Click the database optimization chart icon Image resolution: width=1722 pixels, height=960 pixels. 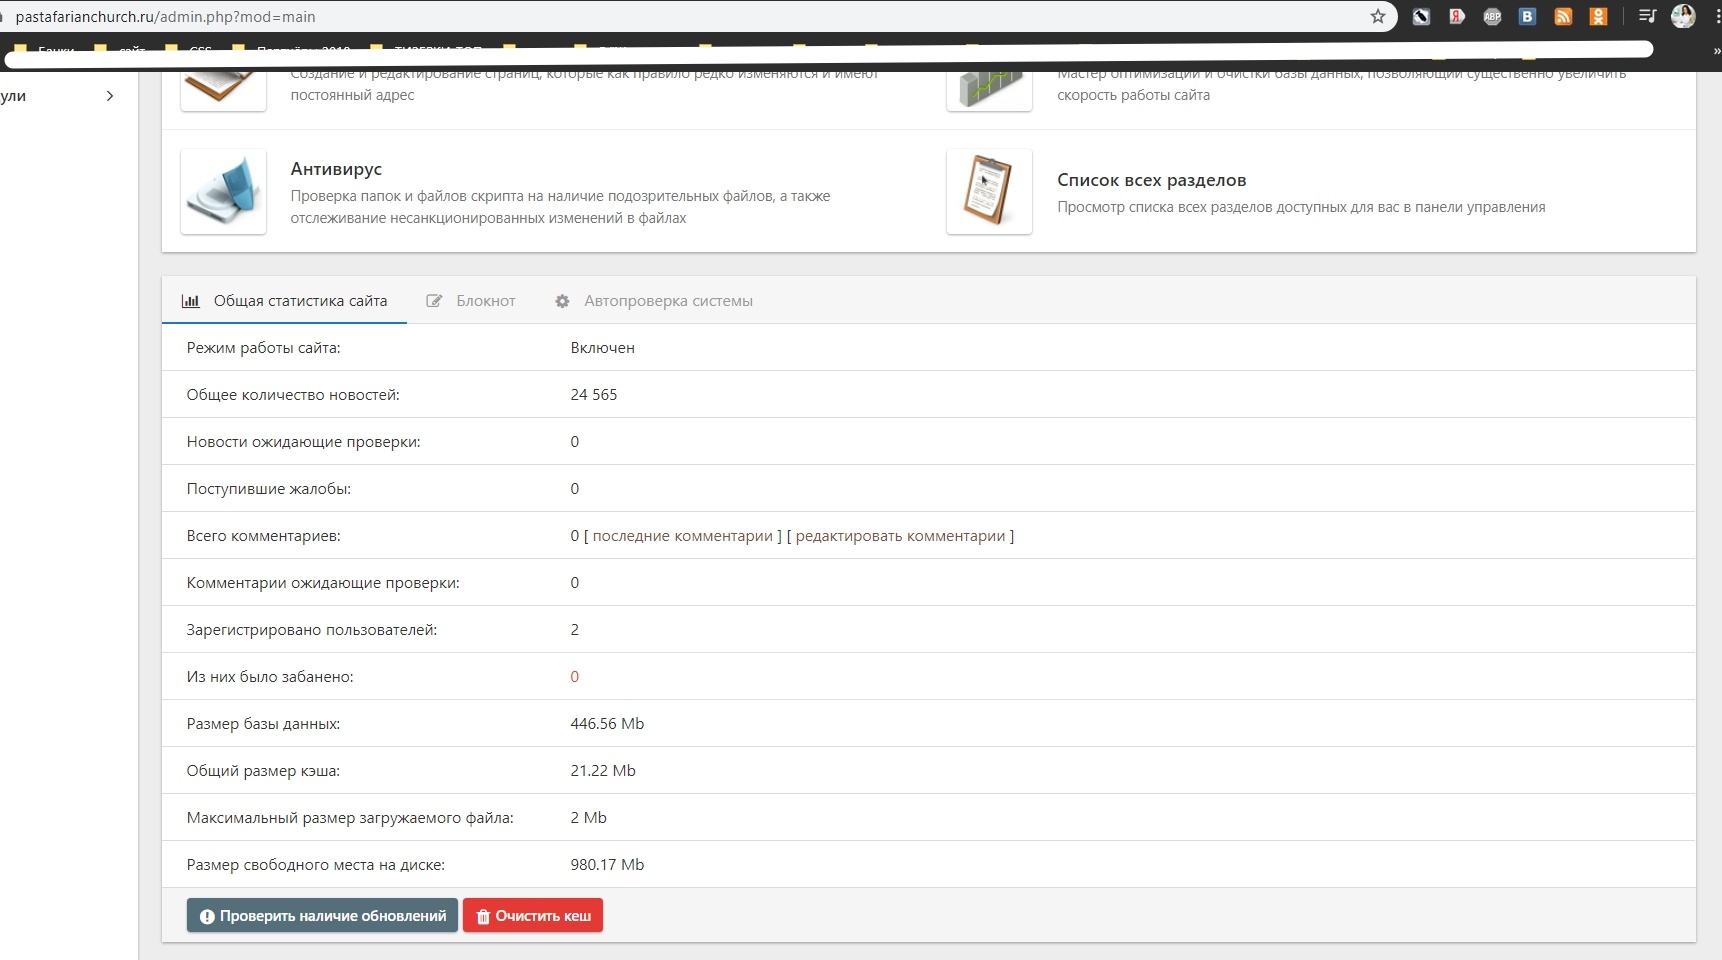click(x=989, y=90)
